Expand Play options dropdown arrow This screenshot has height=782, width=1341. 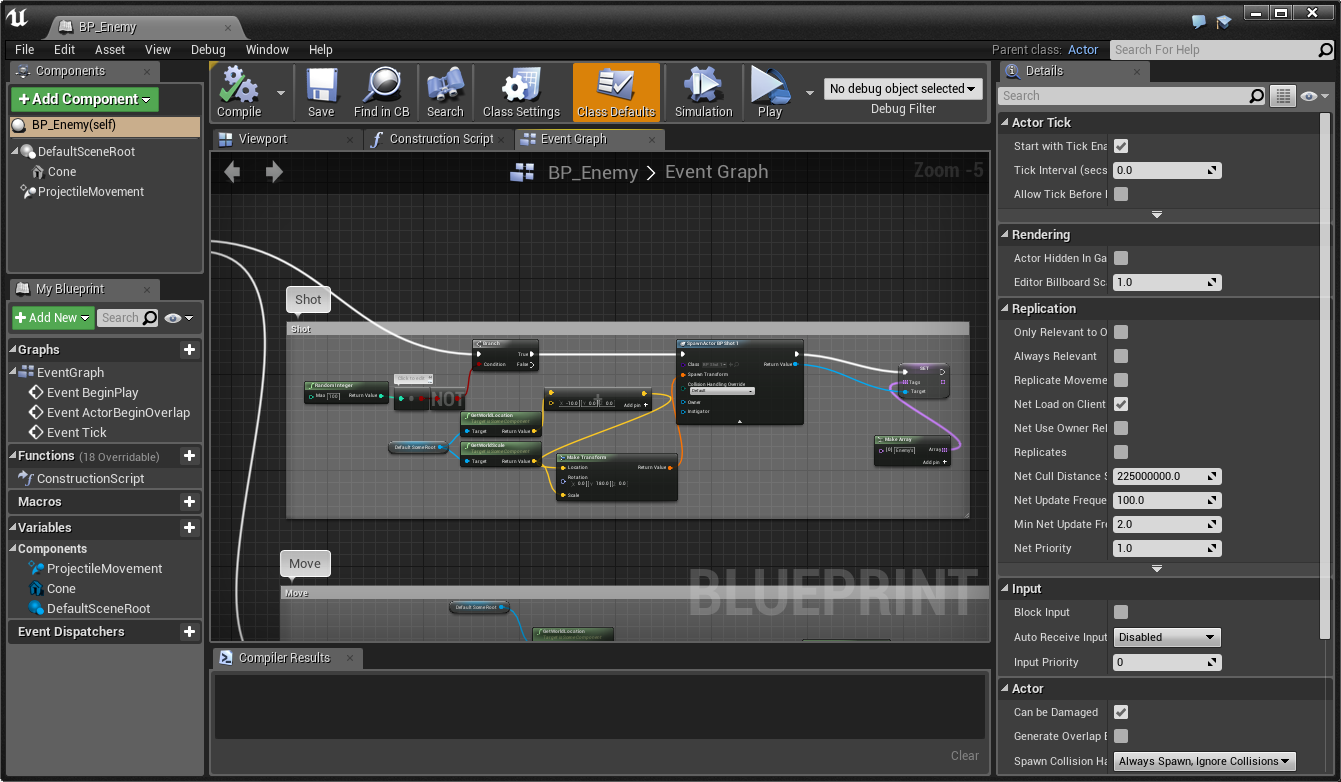pos(809,92)
